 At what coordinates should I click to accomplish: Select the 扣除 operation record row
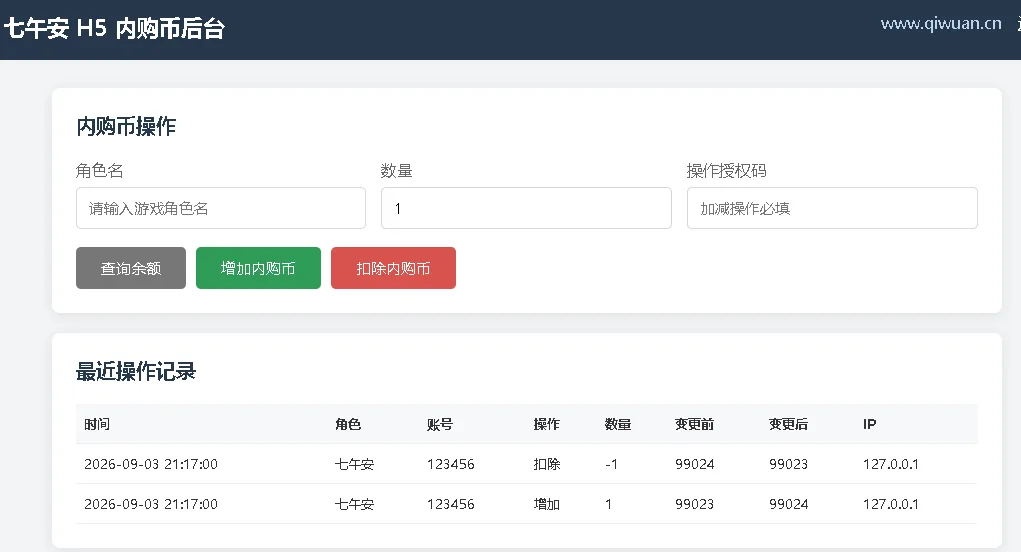pyautogui.click(x=527, y=464)
